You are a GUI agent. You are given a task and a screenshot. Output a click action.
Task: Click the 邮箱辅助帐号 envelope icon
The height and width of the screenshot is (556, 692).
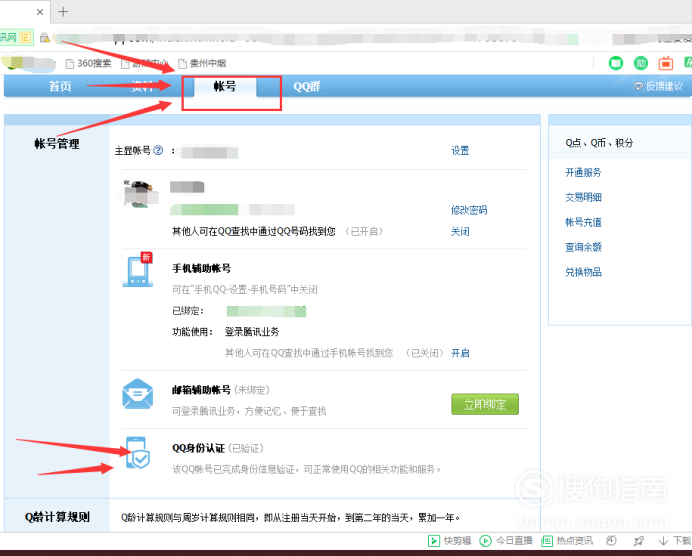(x=137, y=395)
